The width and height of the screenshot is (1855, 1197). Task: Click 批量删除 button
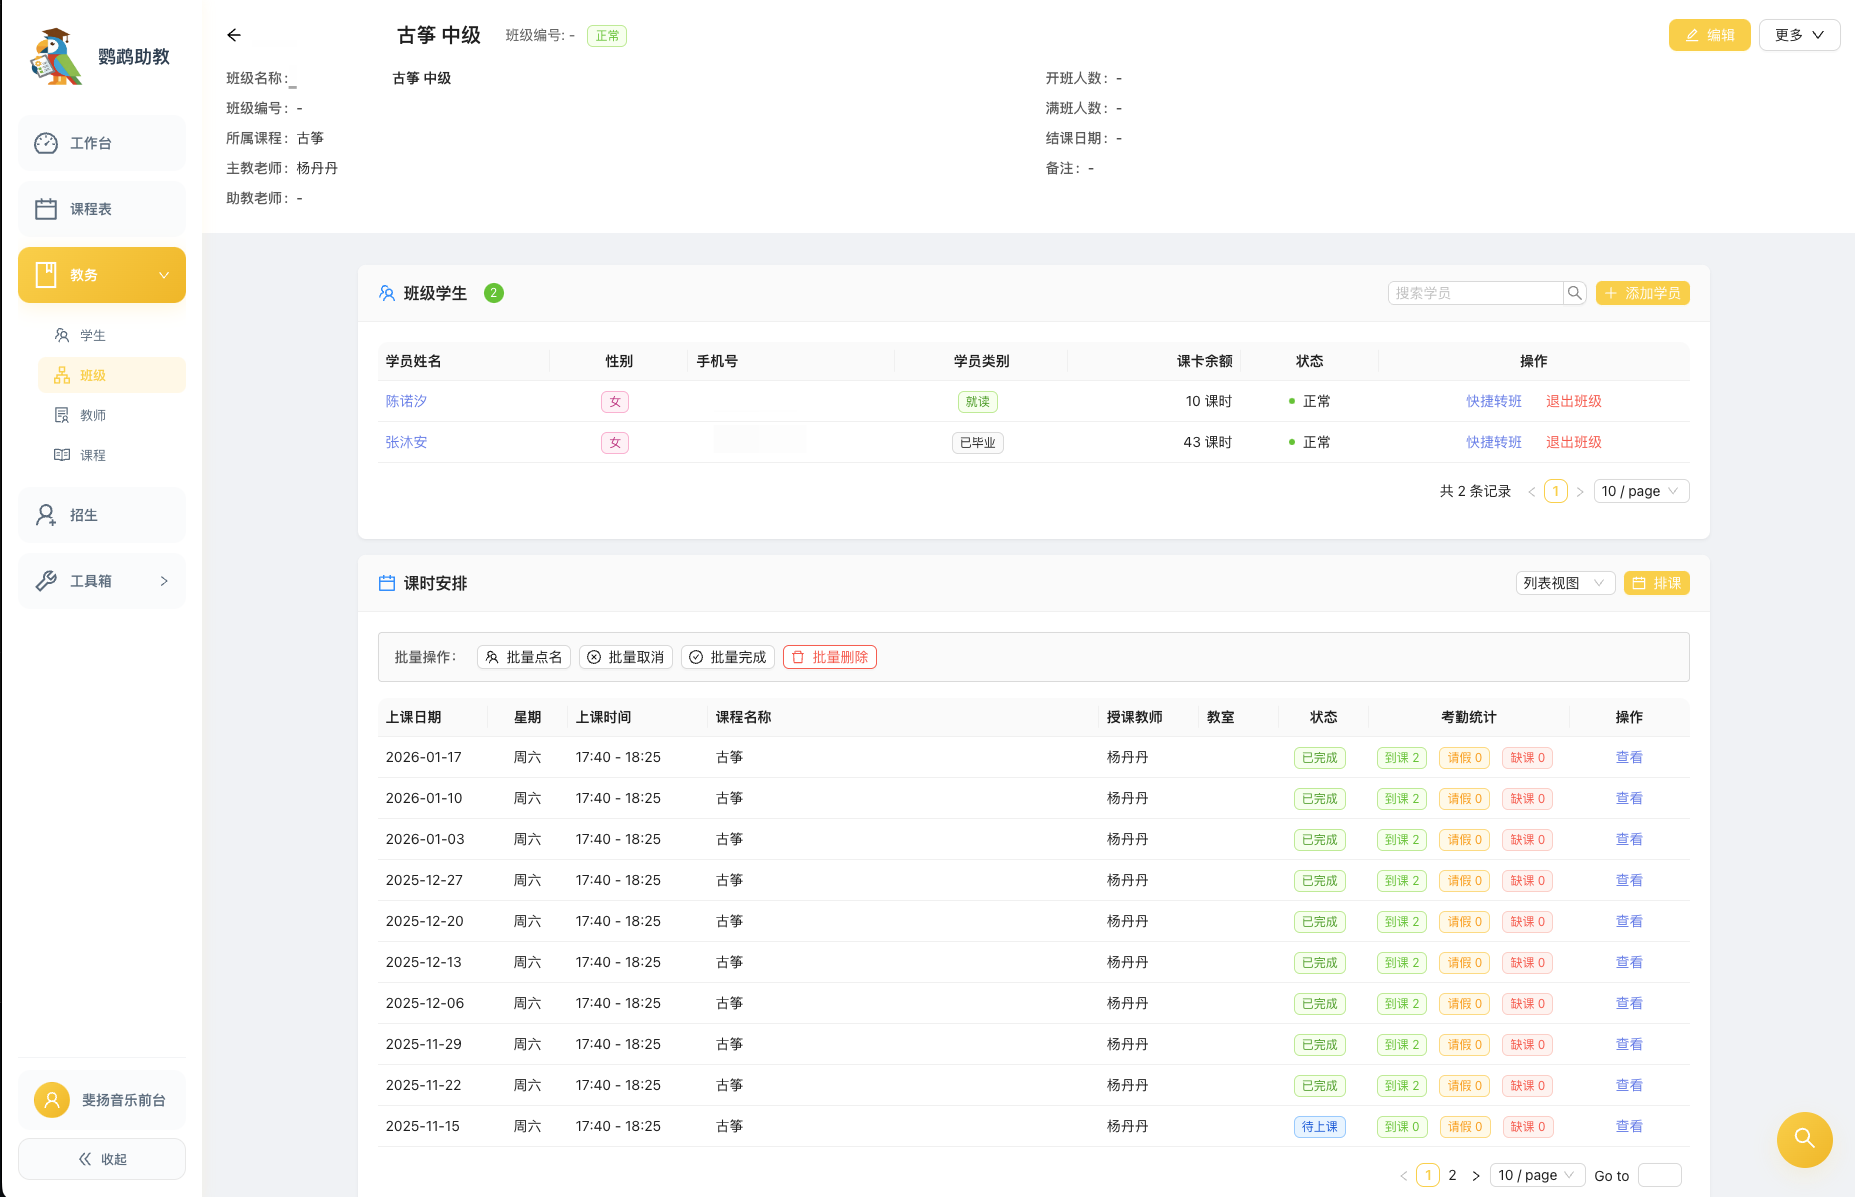coord(829,657)
